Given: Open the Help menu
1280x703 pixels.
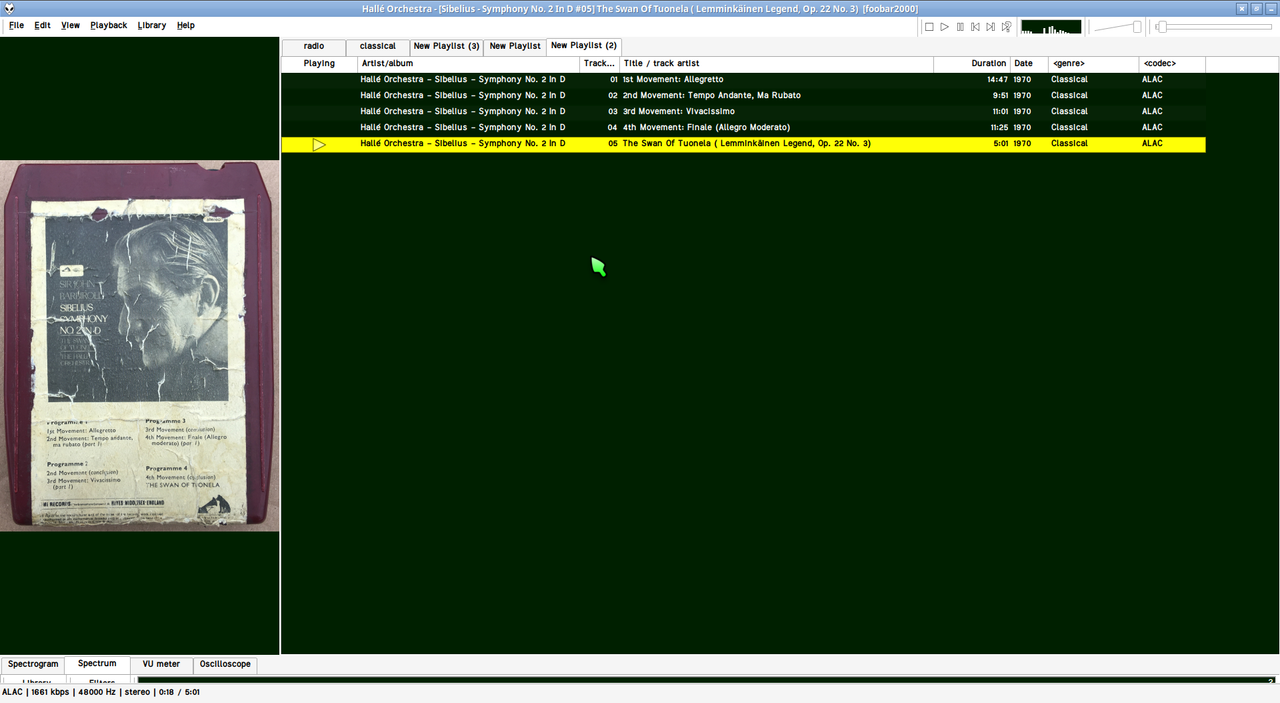Looking at the screenshot, I should (186, 25).
